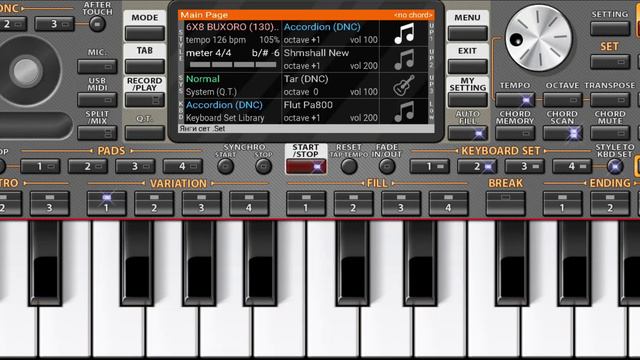Viewport: 640px width, 360px height.
Task: Open the Flut Pa800 lower sound
Action: pyautogui.click(x=308, y=105)
